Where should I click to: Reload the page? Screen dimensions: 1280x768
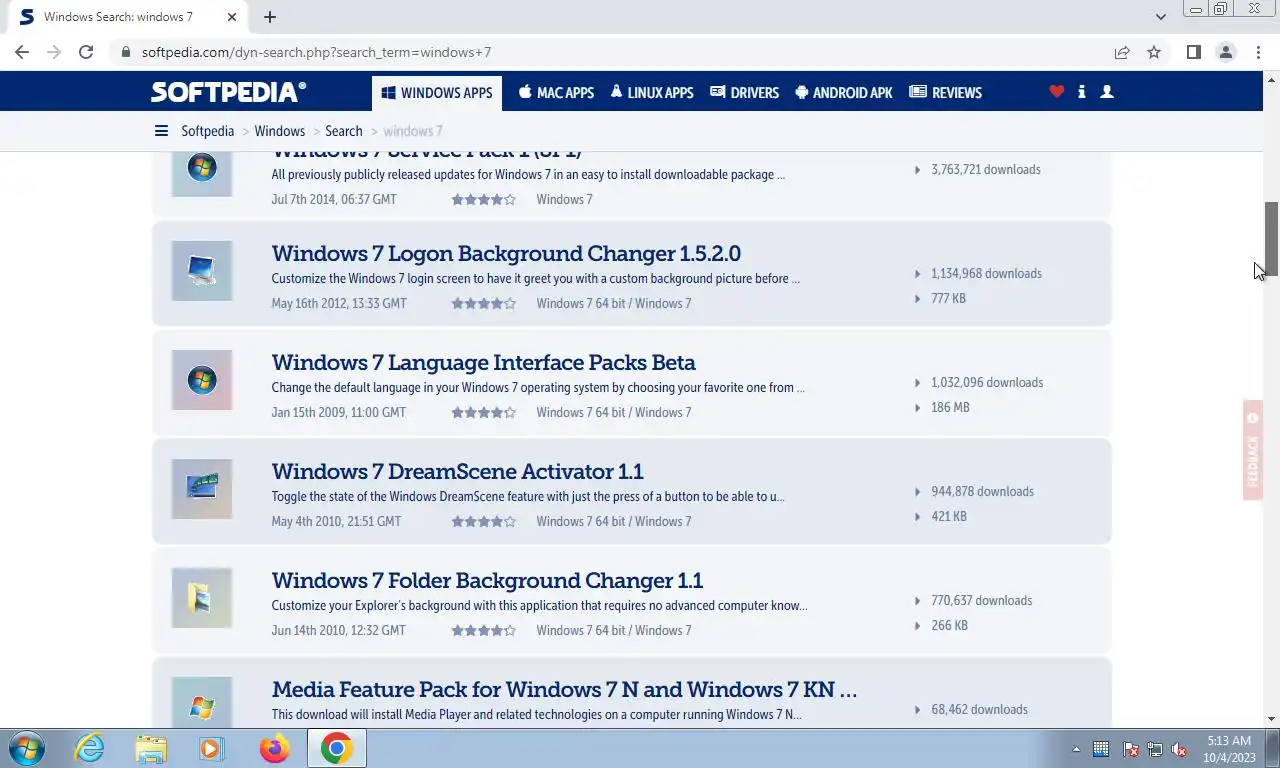pyautogui.click(x=86, y=52)
